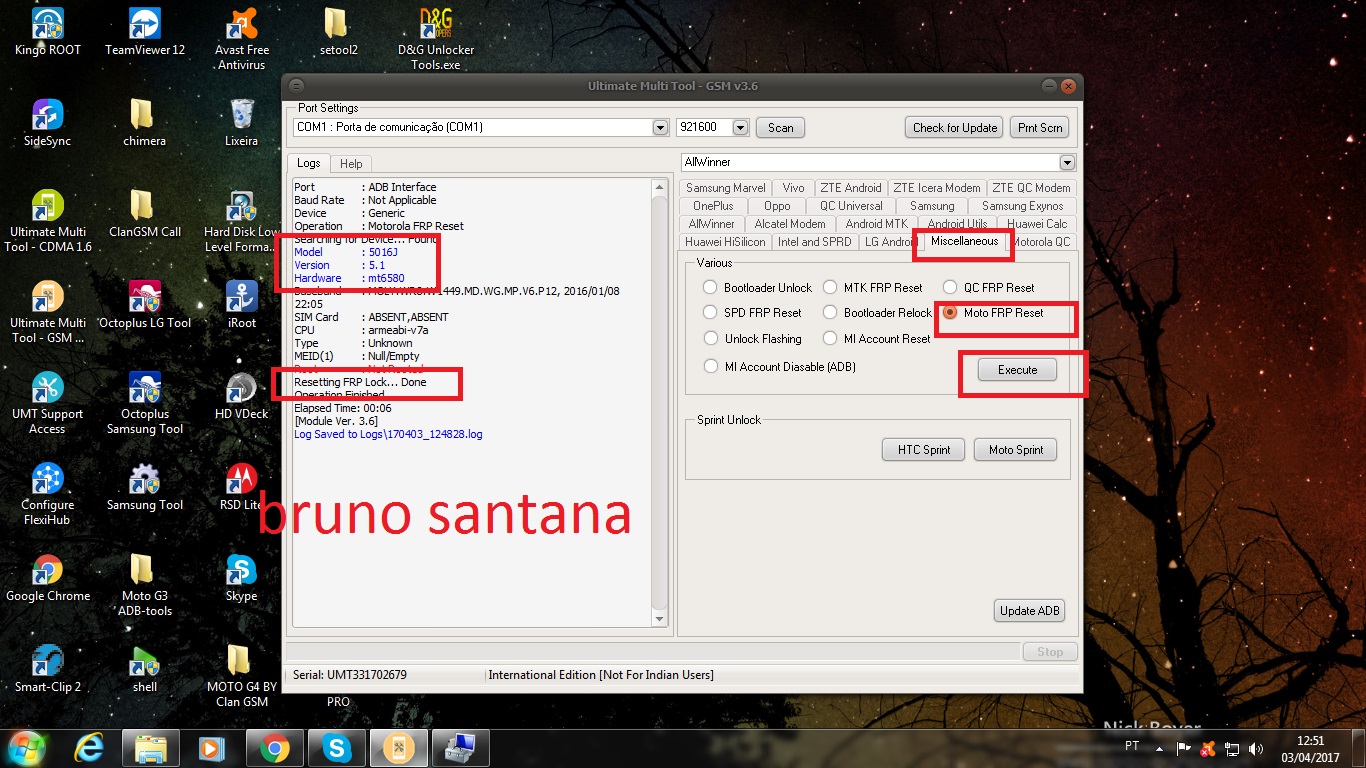The height and width of the screenshot is (768, 1366).
Task: Open the ClanGSM Call folder
Action: [x=145, y=214]
